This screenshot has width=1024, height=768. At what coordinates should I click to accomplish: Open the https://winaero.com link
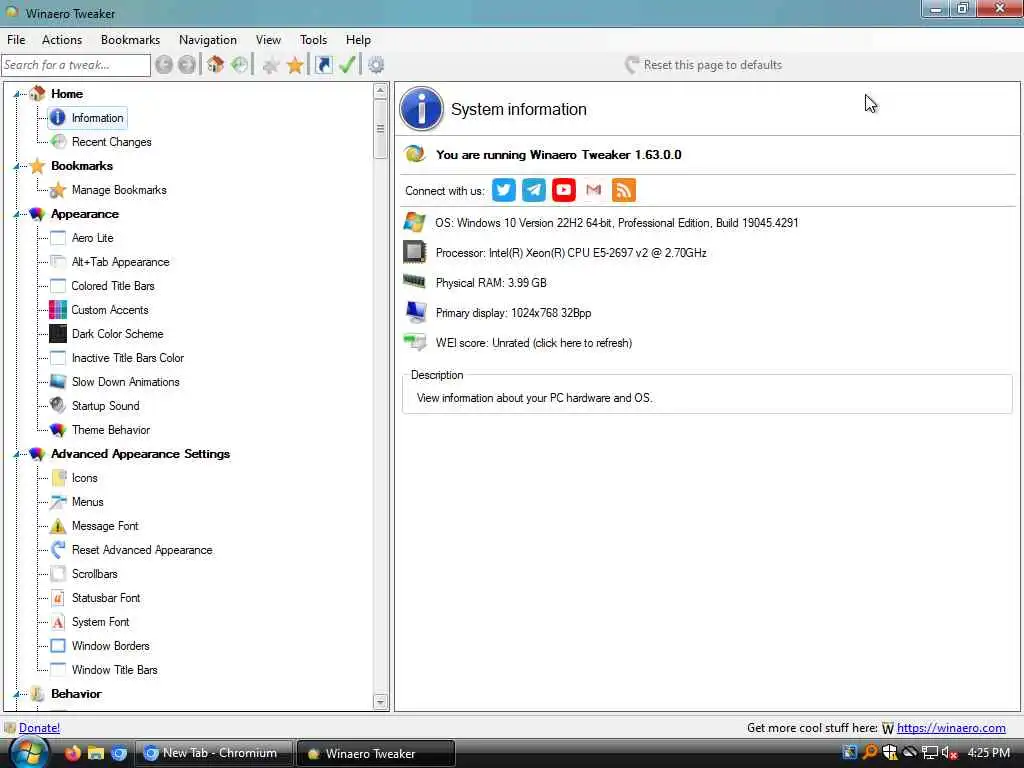[x=951, y=728]
